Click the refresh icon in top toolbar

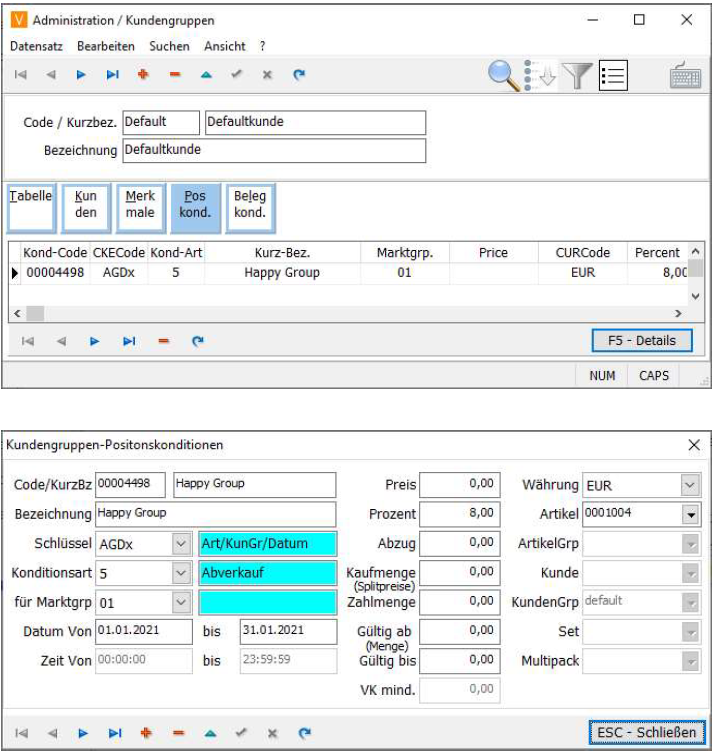coord(298,74)
